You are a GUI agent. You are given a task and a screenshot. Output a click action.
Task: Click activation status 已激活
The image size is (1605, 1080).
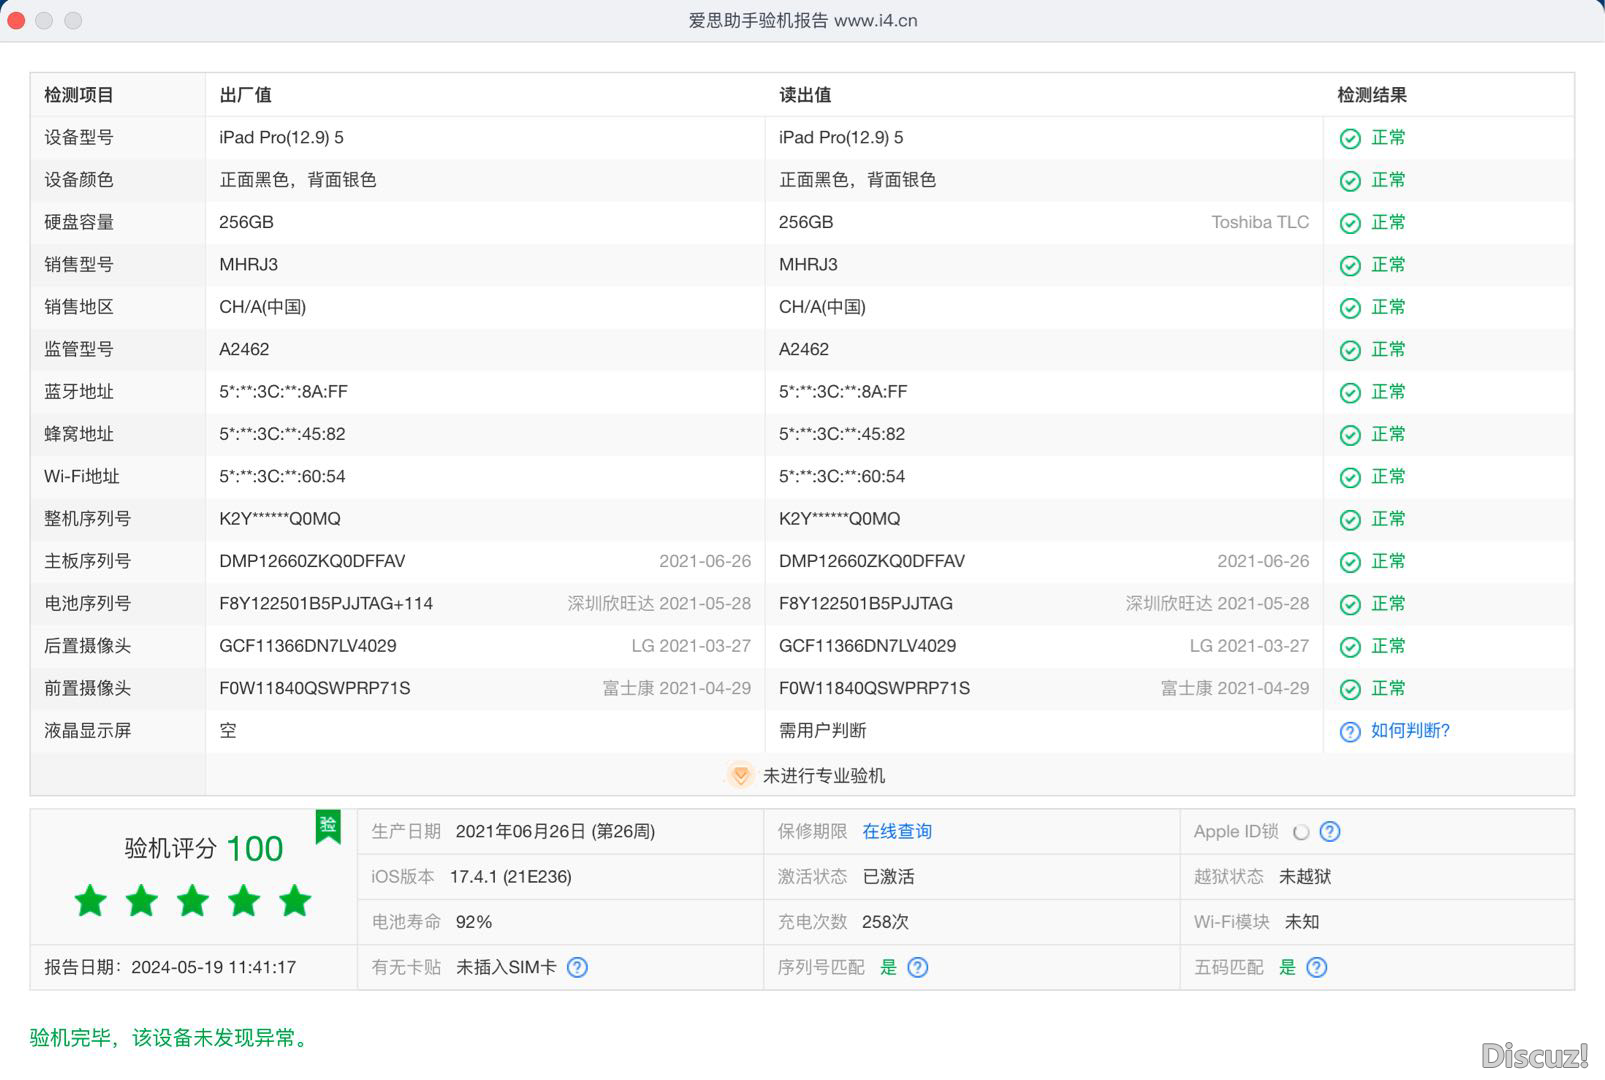click(888, 876)
